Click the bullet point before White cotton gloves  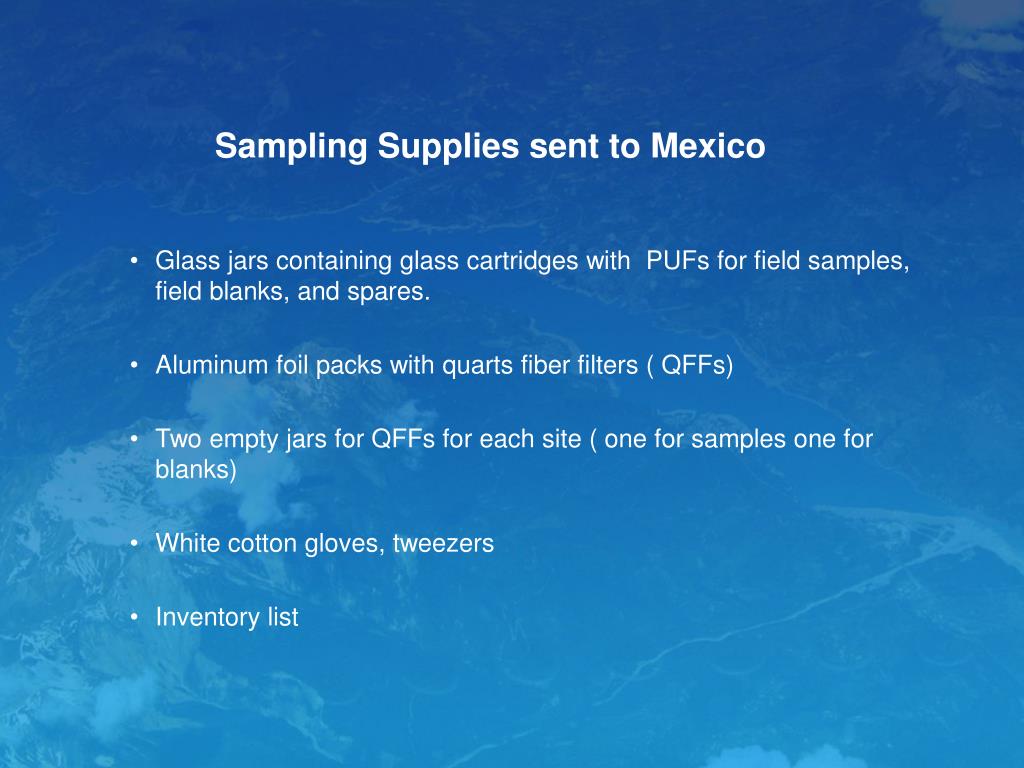pos(134,544)
